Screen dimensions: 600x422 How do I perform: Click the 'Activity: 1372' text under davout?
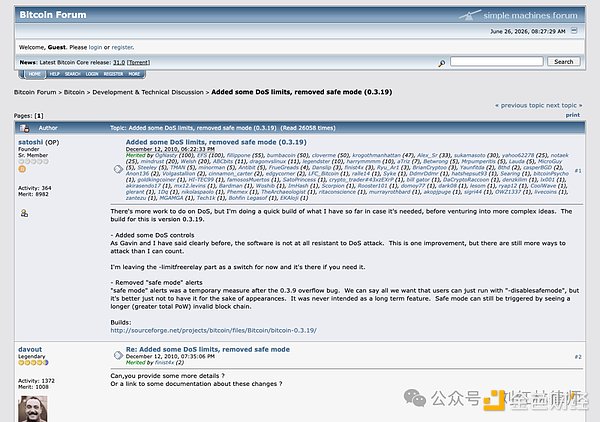pos(36,381)
